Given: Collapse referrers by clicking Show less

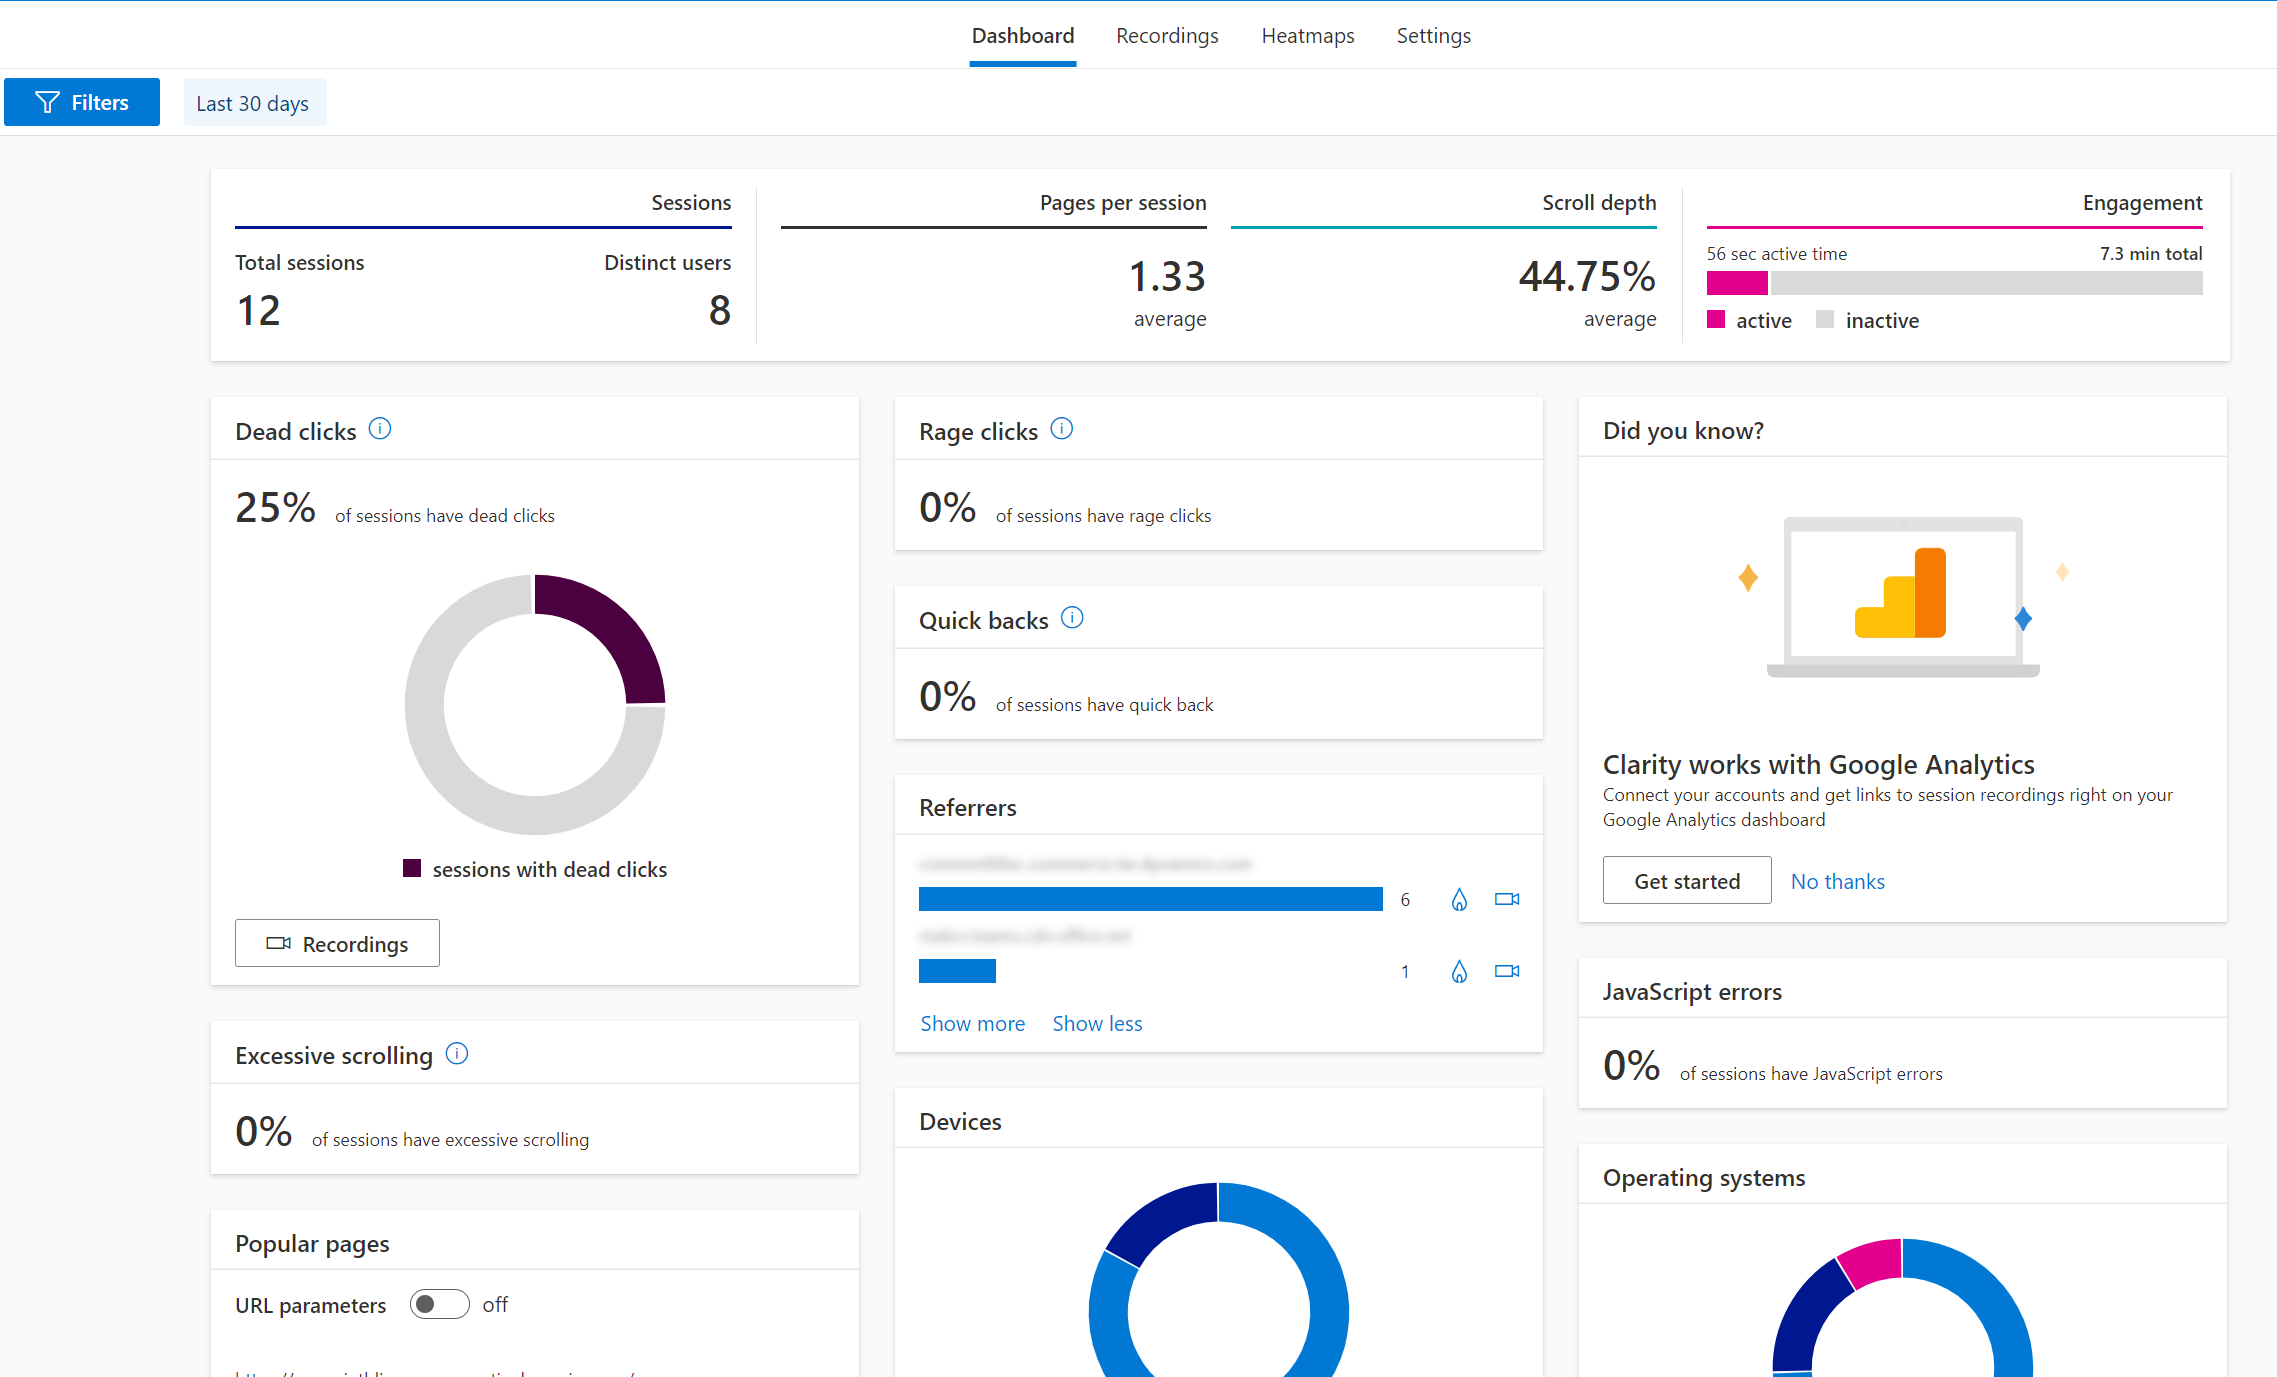Looking at the screenshot, I should point(1096,1023).
